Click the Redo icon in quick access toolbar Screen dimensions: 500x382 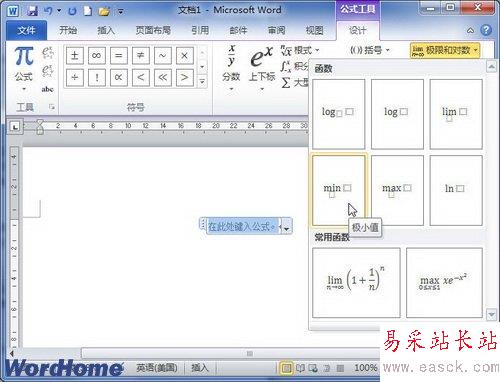[x=72, y=11]
